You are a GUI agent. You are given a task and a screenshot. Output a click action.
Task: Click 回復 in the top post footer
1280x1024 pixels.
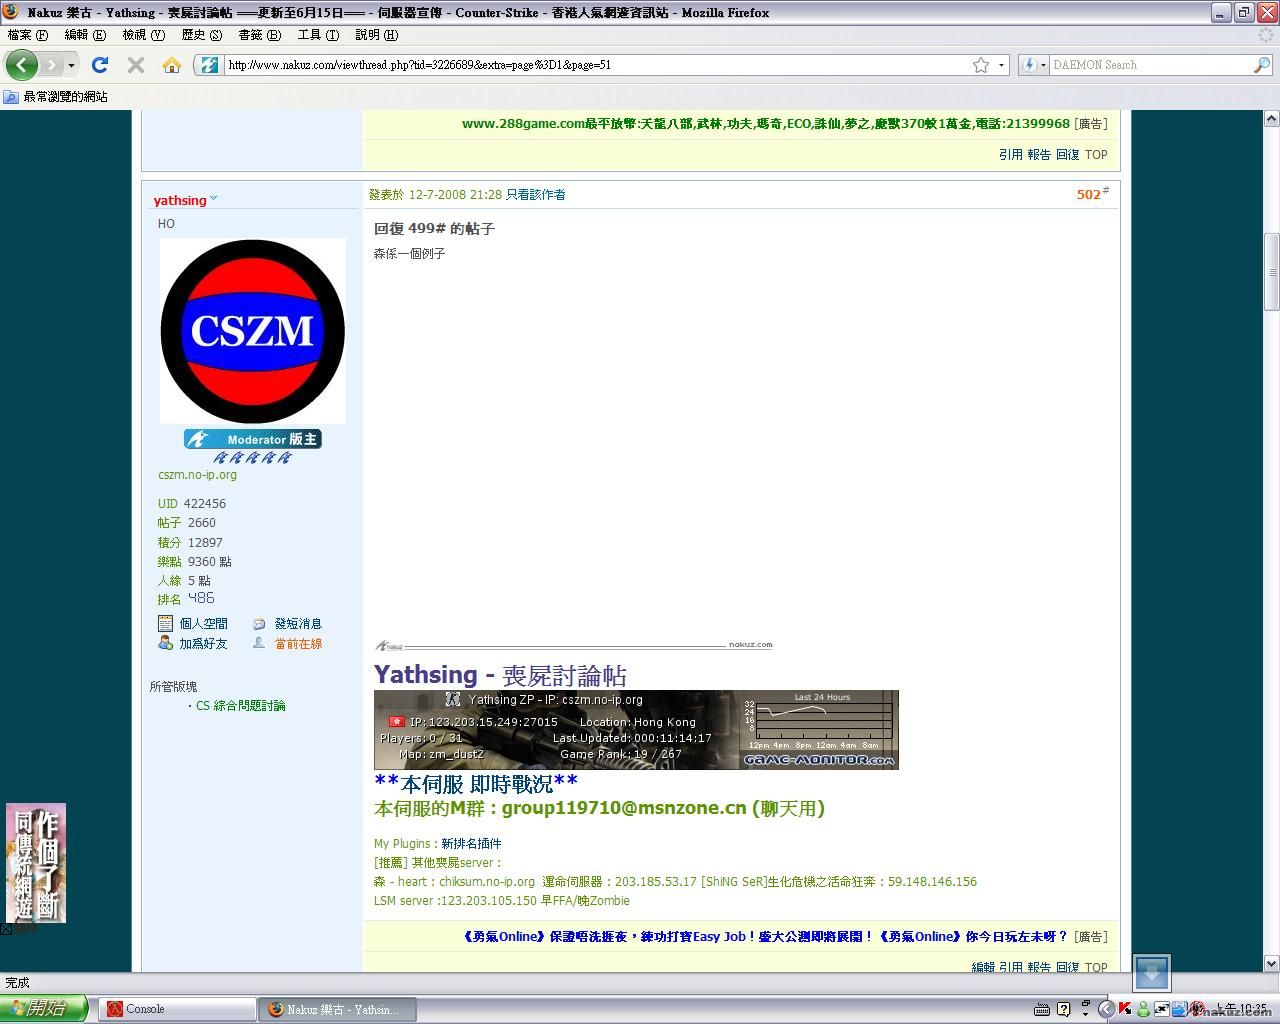(x=1068, y=155)
